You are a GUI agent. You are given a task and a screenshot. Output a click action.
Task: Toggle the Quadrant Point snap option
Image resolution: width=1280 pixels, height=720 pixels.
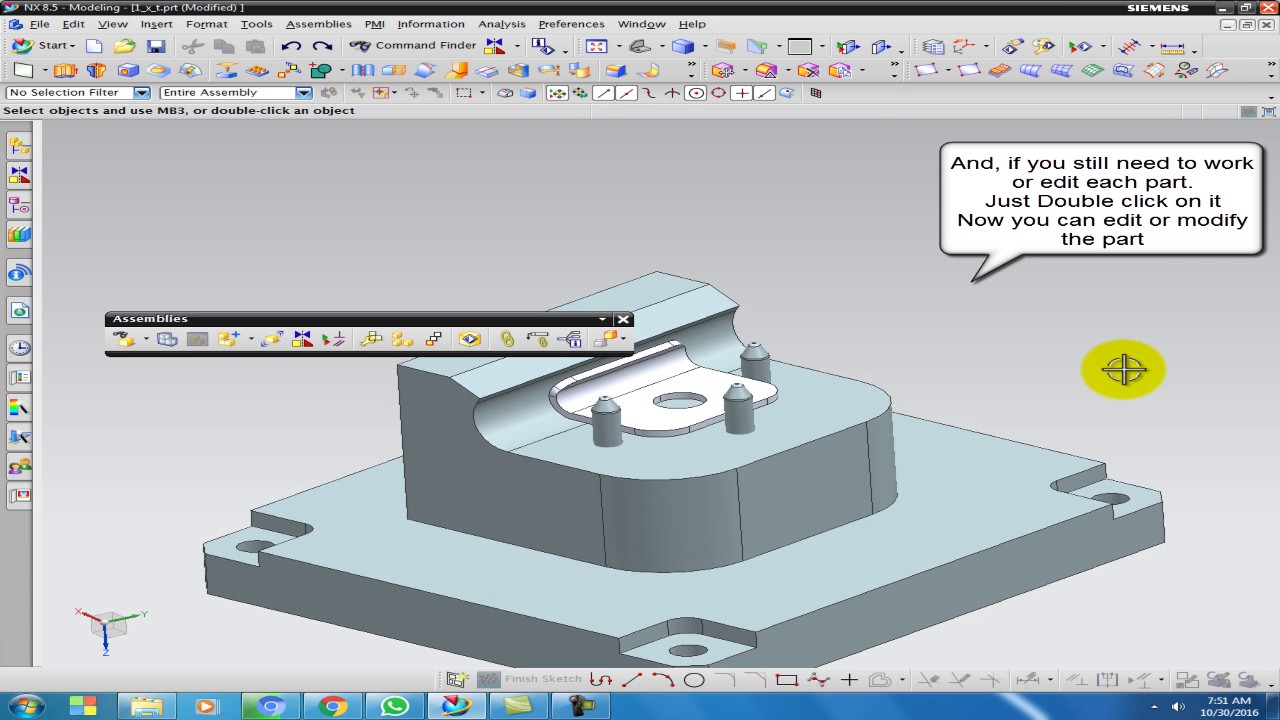coord(718,92)
